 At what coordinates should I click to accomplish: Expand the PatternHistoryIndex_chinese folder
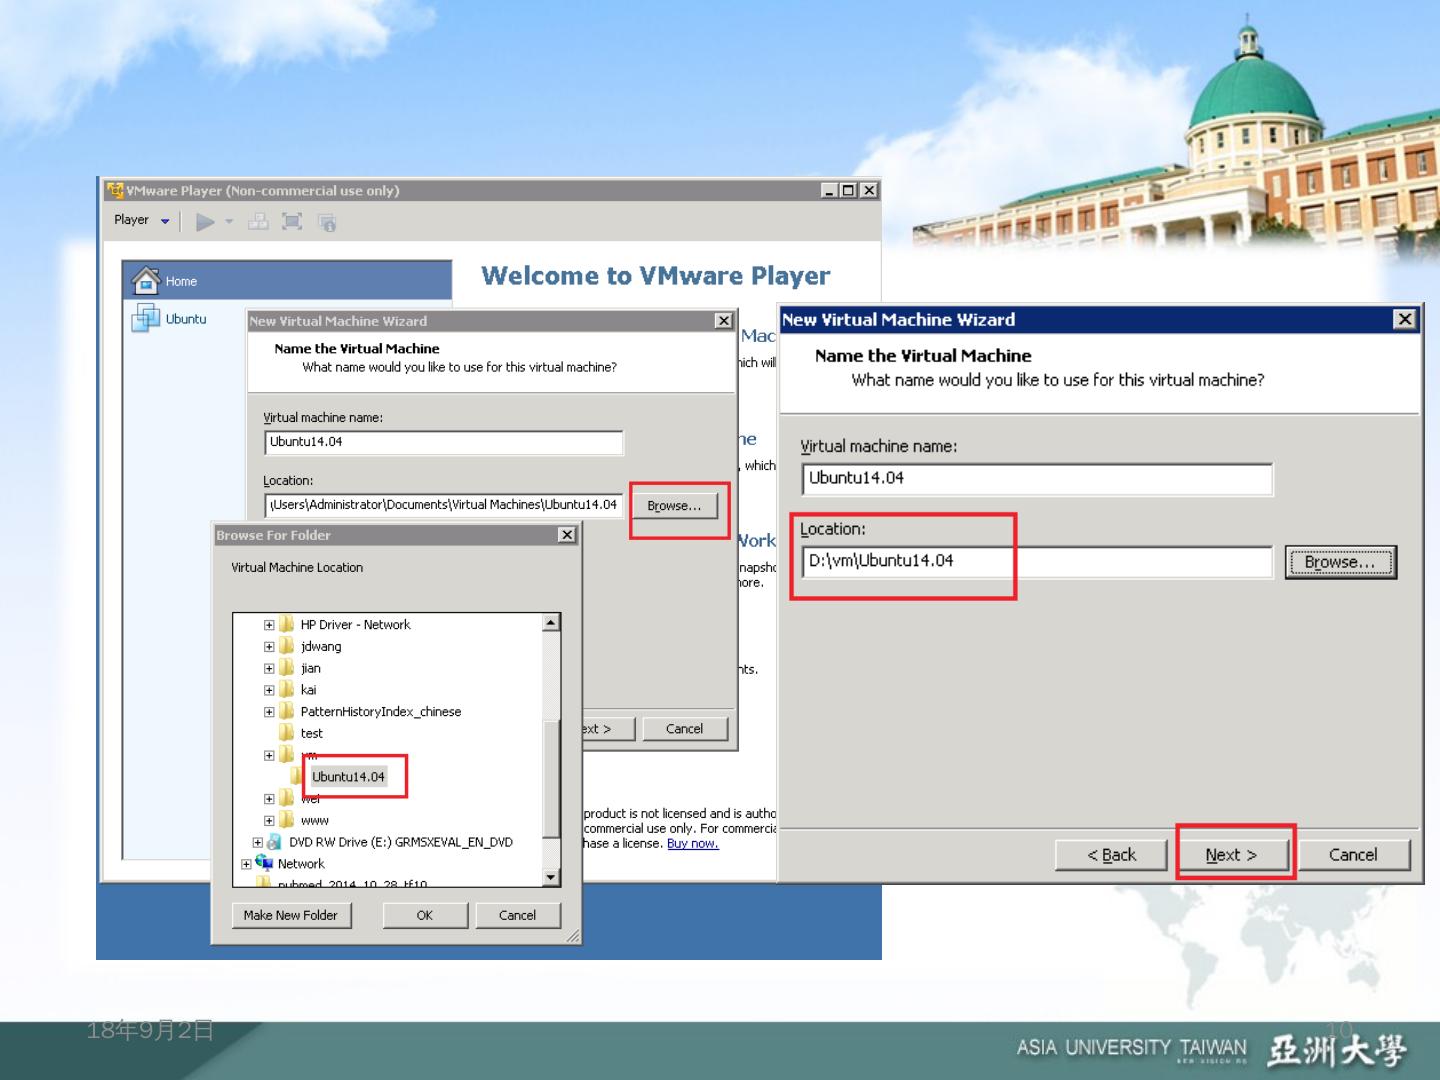tap(269, 712)
